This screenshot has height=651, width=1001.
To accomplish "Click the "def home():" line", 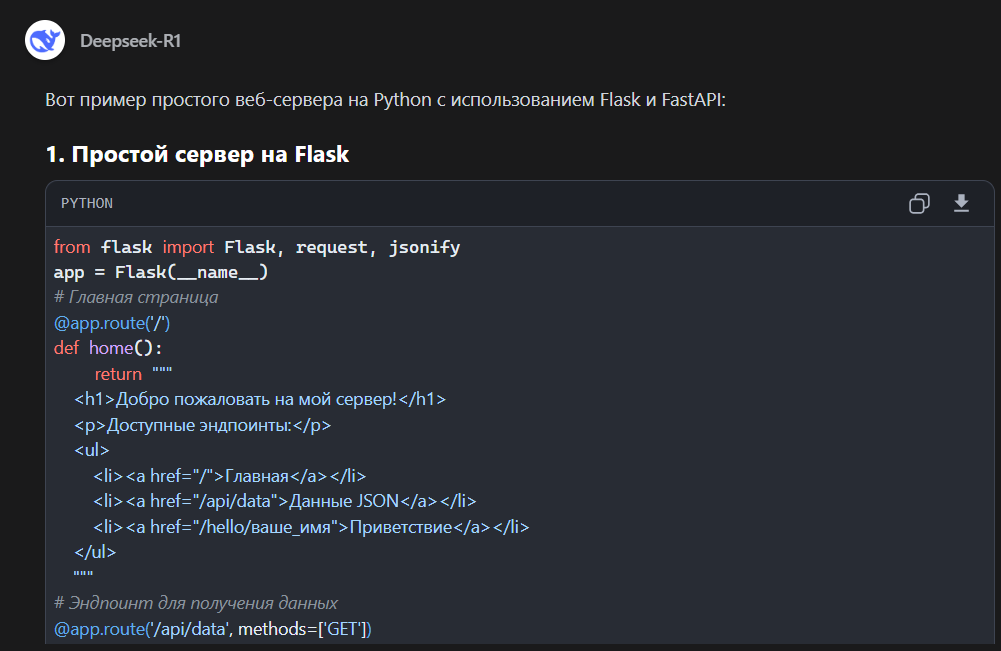I will (x=108, y=348).
